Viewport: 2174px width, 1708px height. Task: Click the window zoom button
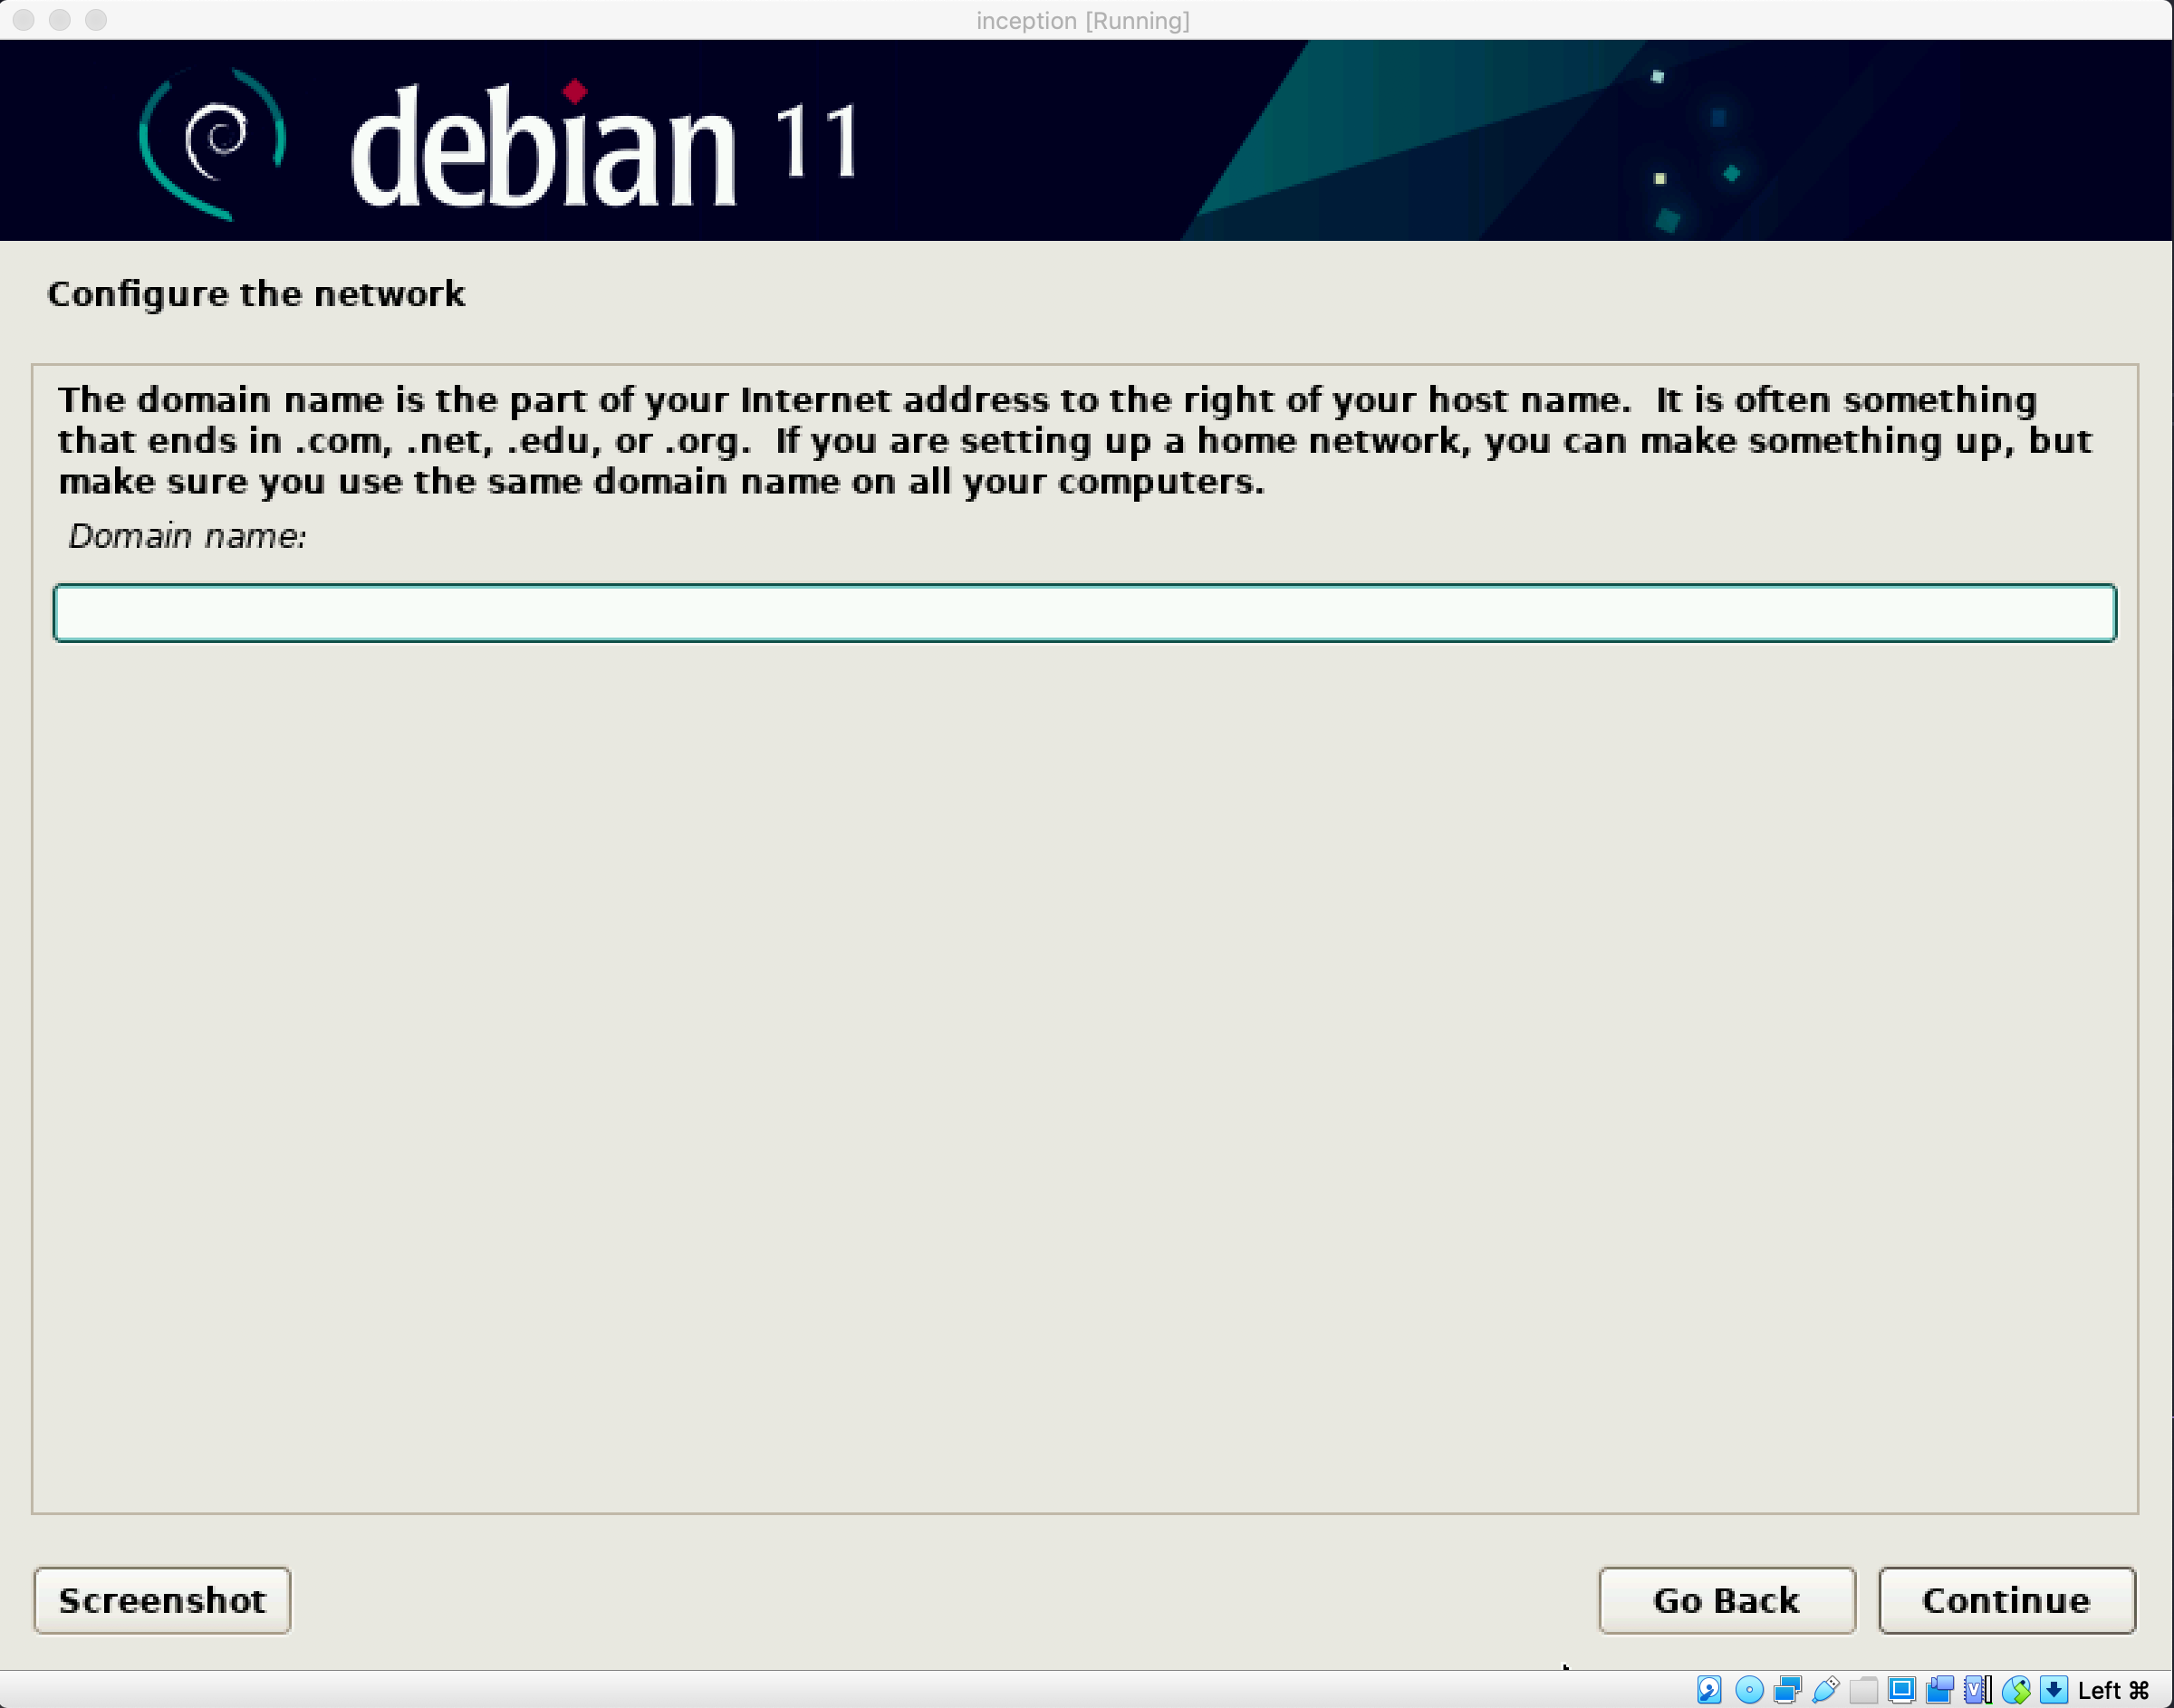(x=96, y=20)
